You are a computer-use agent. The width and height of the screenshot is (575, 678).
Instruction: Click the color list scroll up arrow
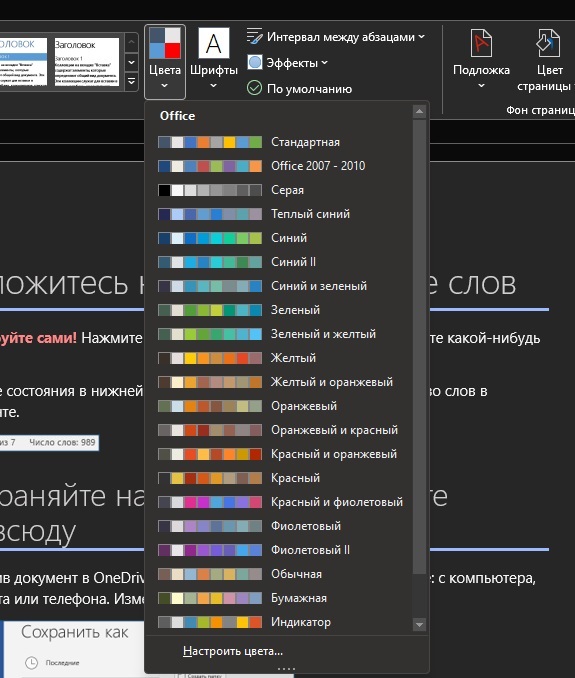pyautogui.click(x=419, y=112)
